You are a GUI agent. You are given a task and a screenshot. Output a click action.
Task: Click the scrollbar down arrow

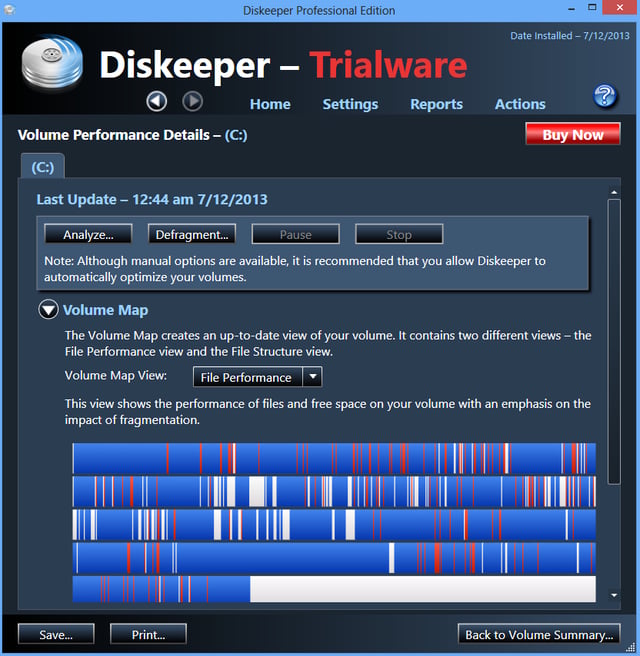tap(614, 595)
